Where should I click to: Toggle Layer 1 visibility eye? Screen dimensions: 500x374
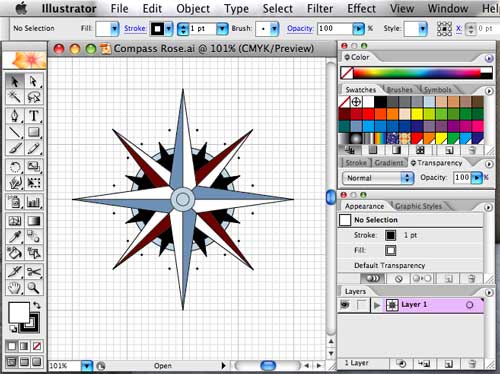pos(345,305)
